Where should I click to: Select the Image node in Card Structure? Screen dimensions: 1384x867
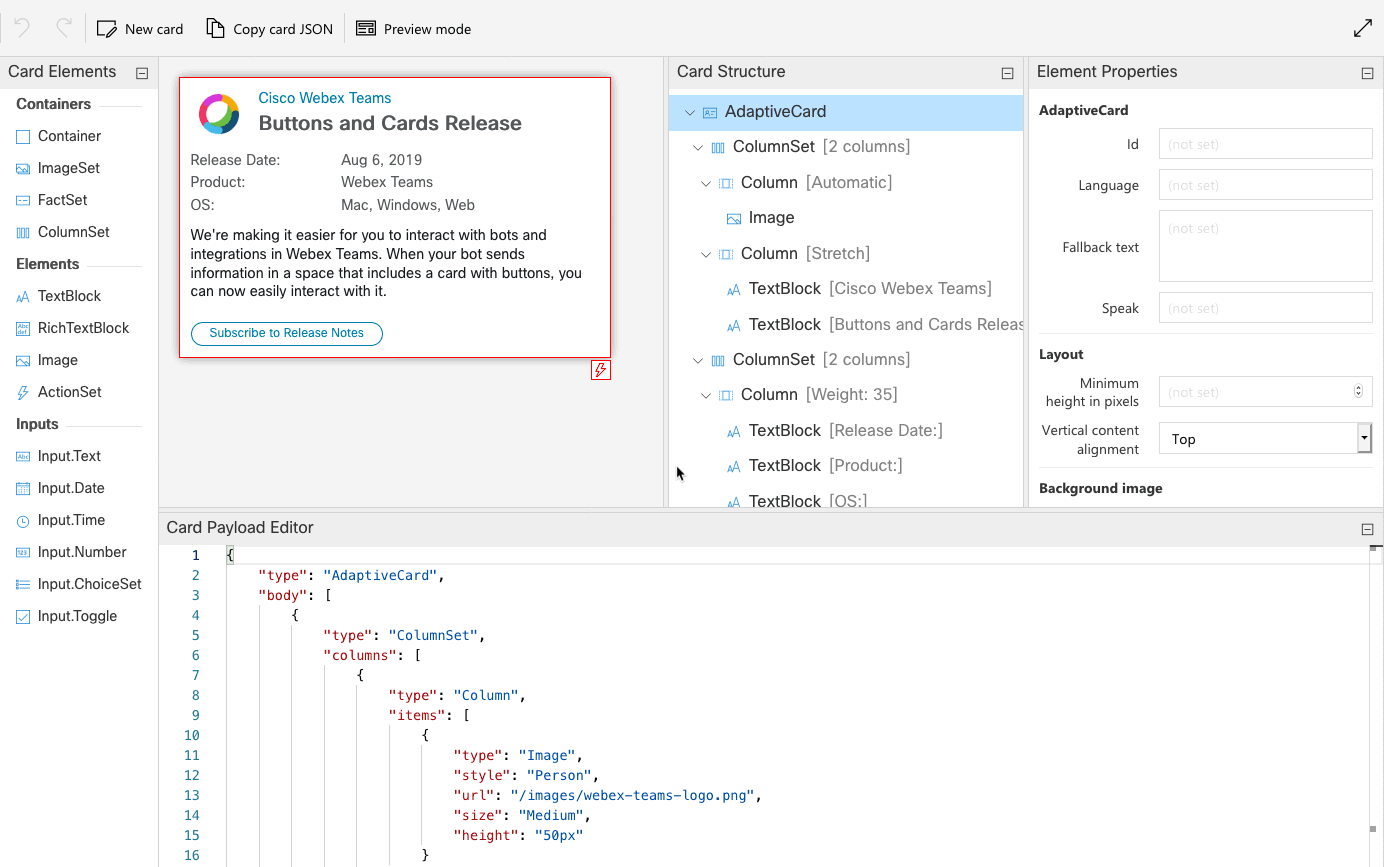846,218
